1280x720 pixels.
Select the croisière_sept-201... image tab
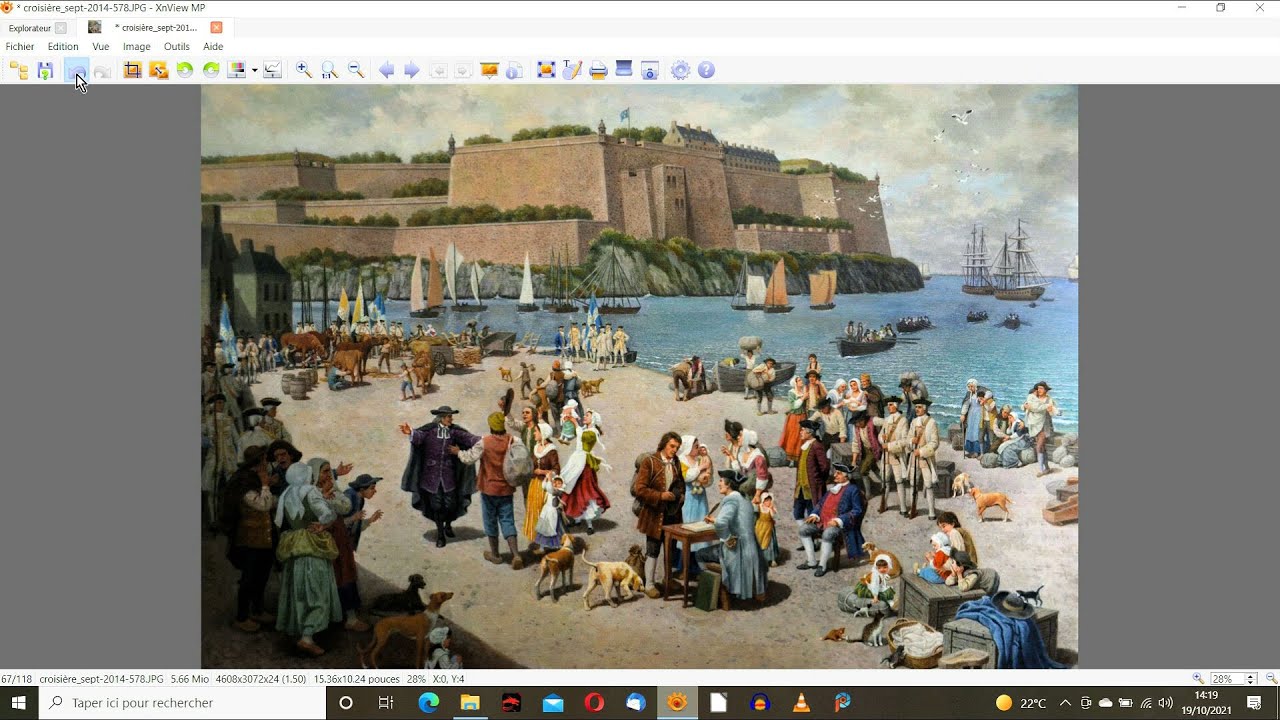[158, 28]
